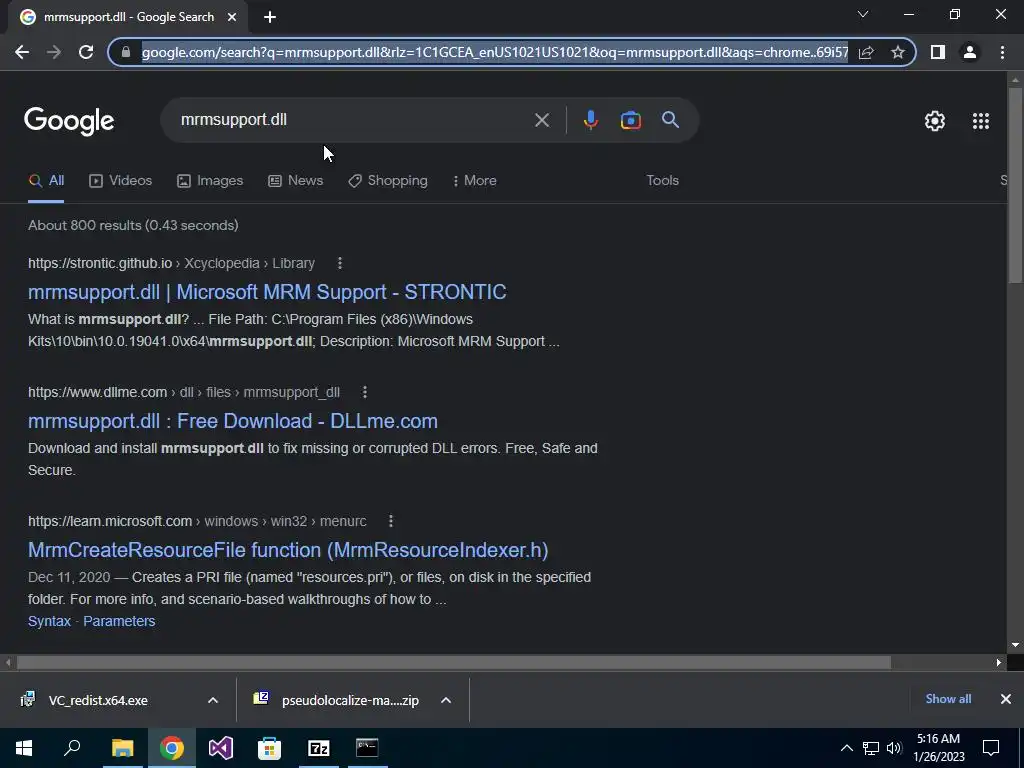Image resolution: width=1024 pixels, height=768 pixels.
Task: Click the forward navigation arrow
Action: point(54,52)
